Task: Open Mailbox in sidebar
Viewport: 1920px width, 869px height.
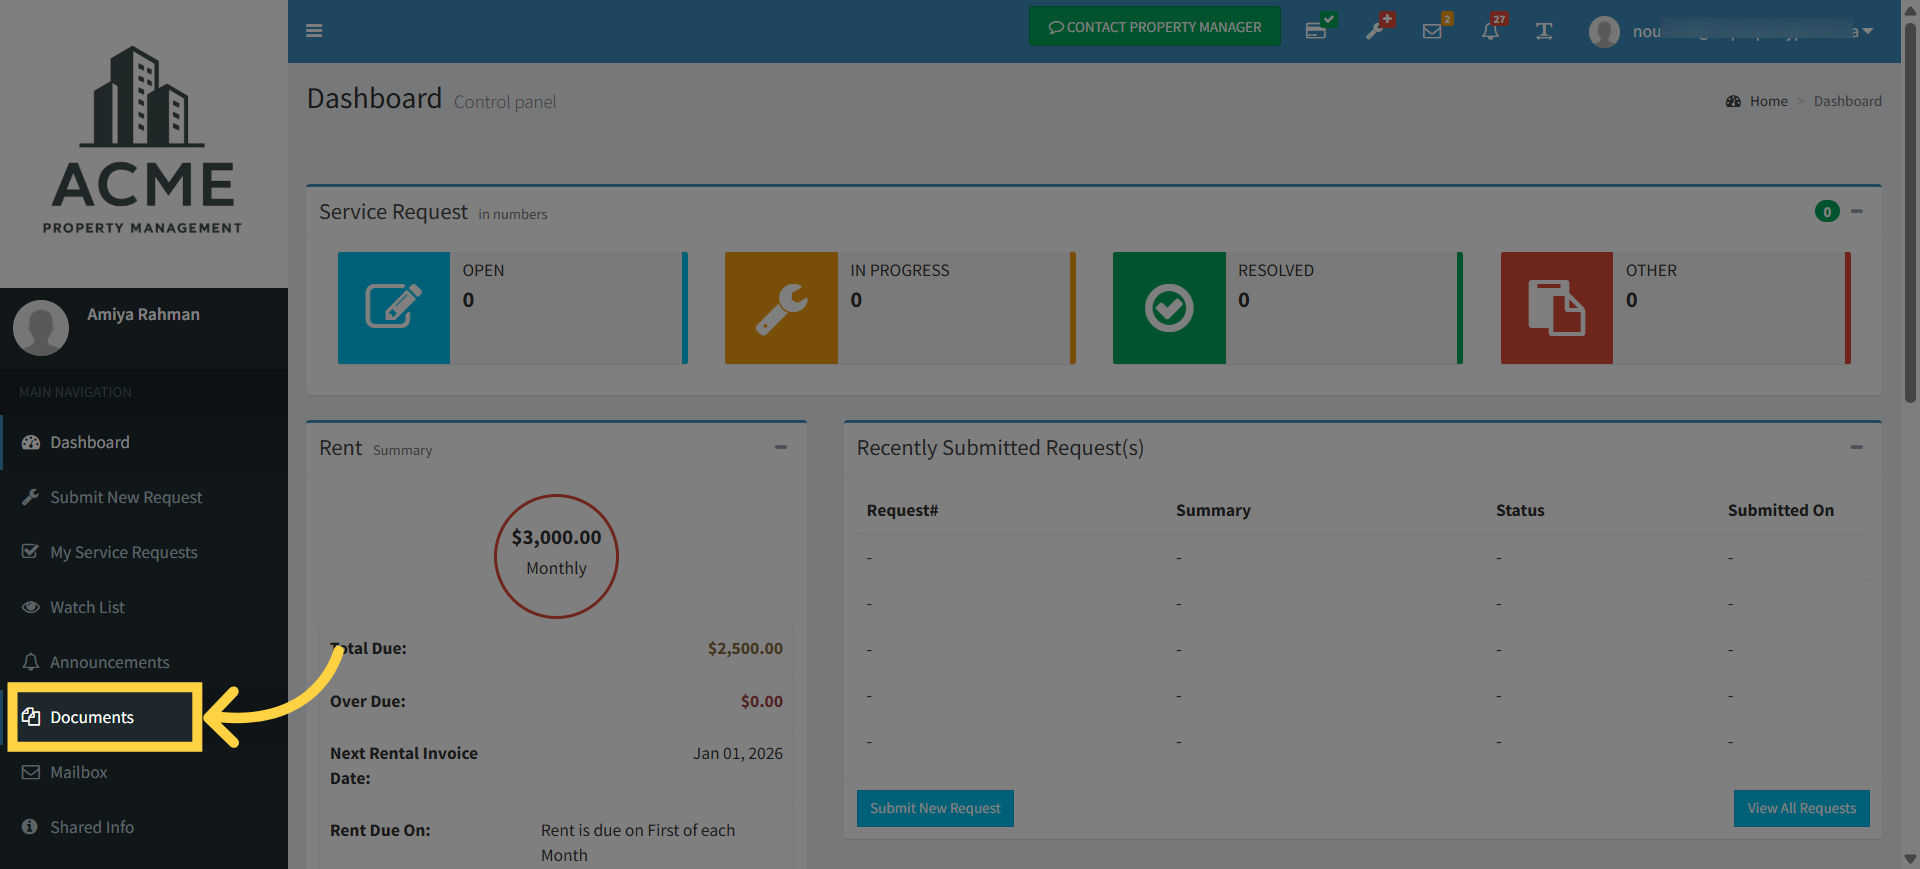Action: click(144, 772)
